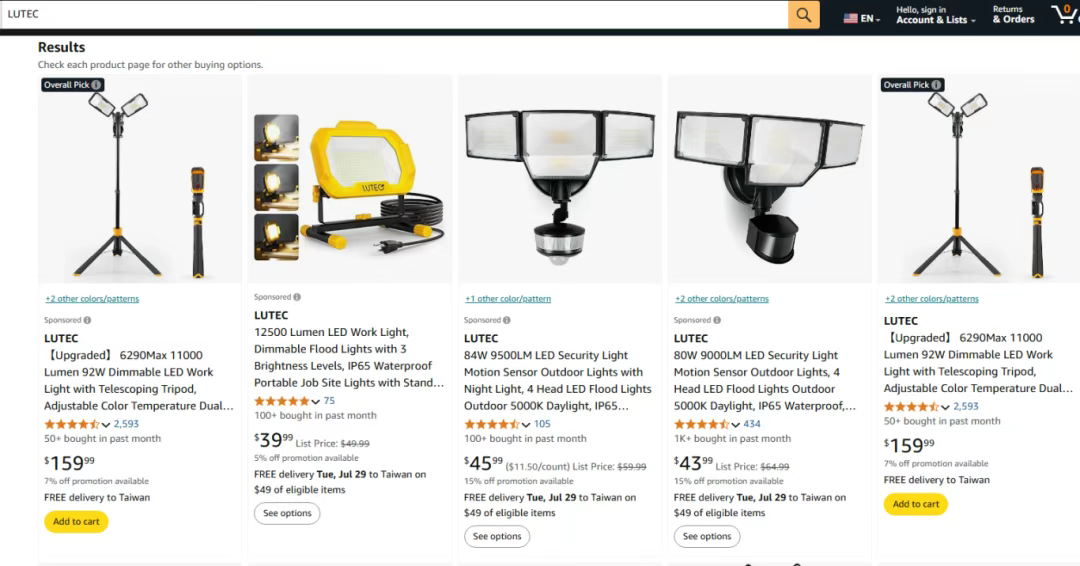The height and width of the screenshot is (566, 1080).
Task: Click the orange search magnifier button
Action: point(803,15)
